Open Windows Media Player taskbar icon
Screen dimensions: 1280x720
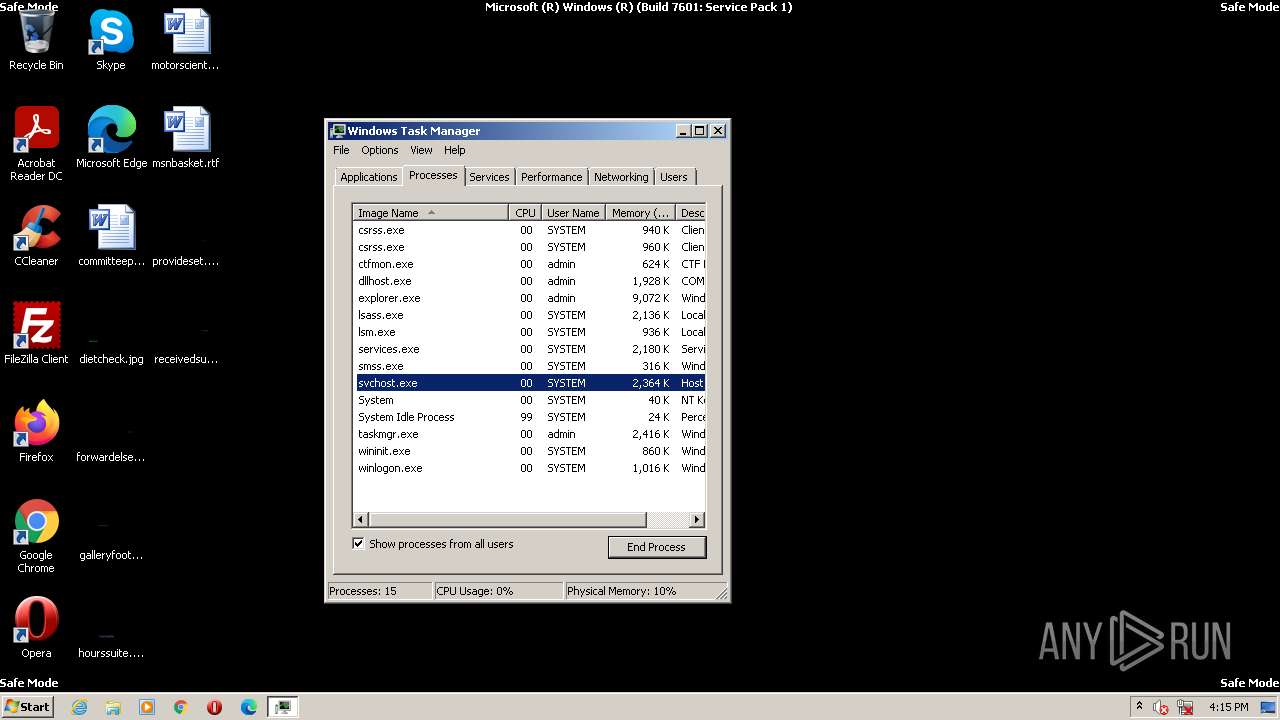(147, 707)
